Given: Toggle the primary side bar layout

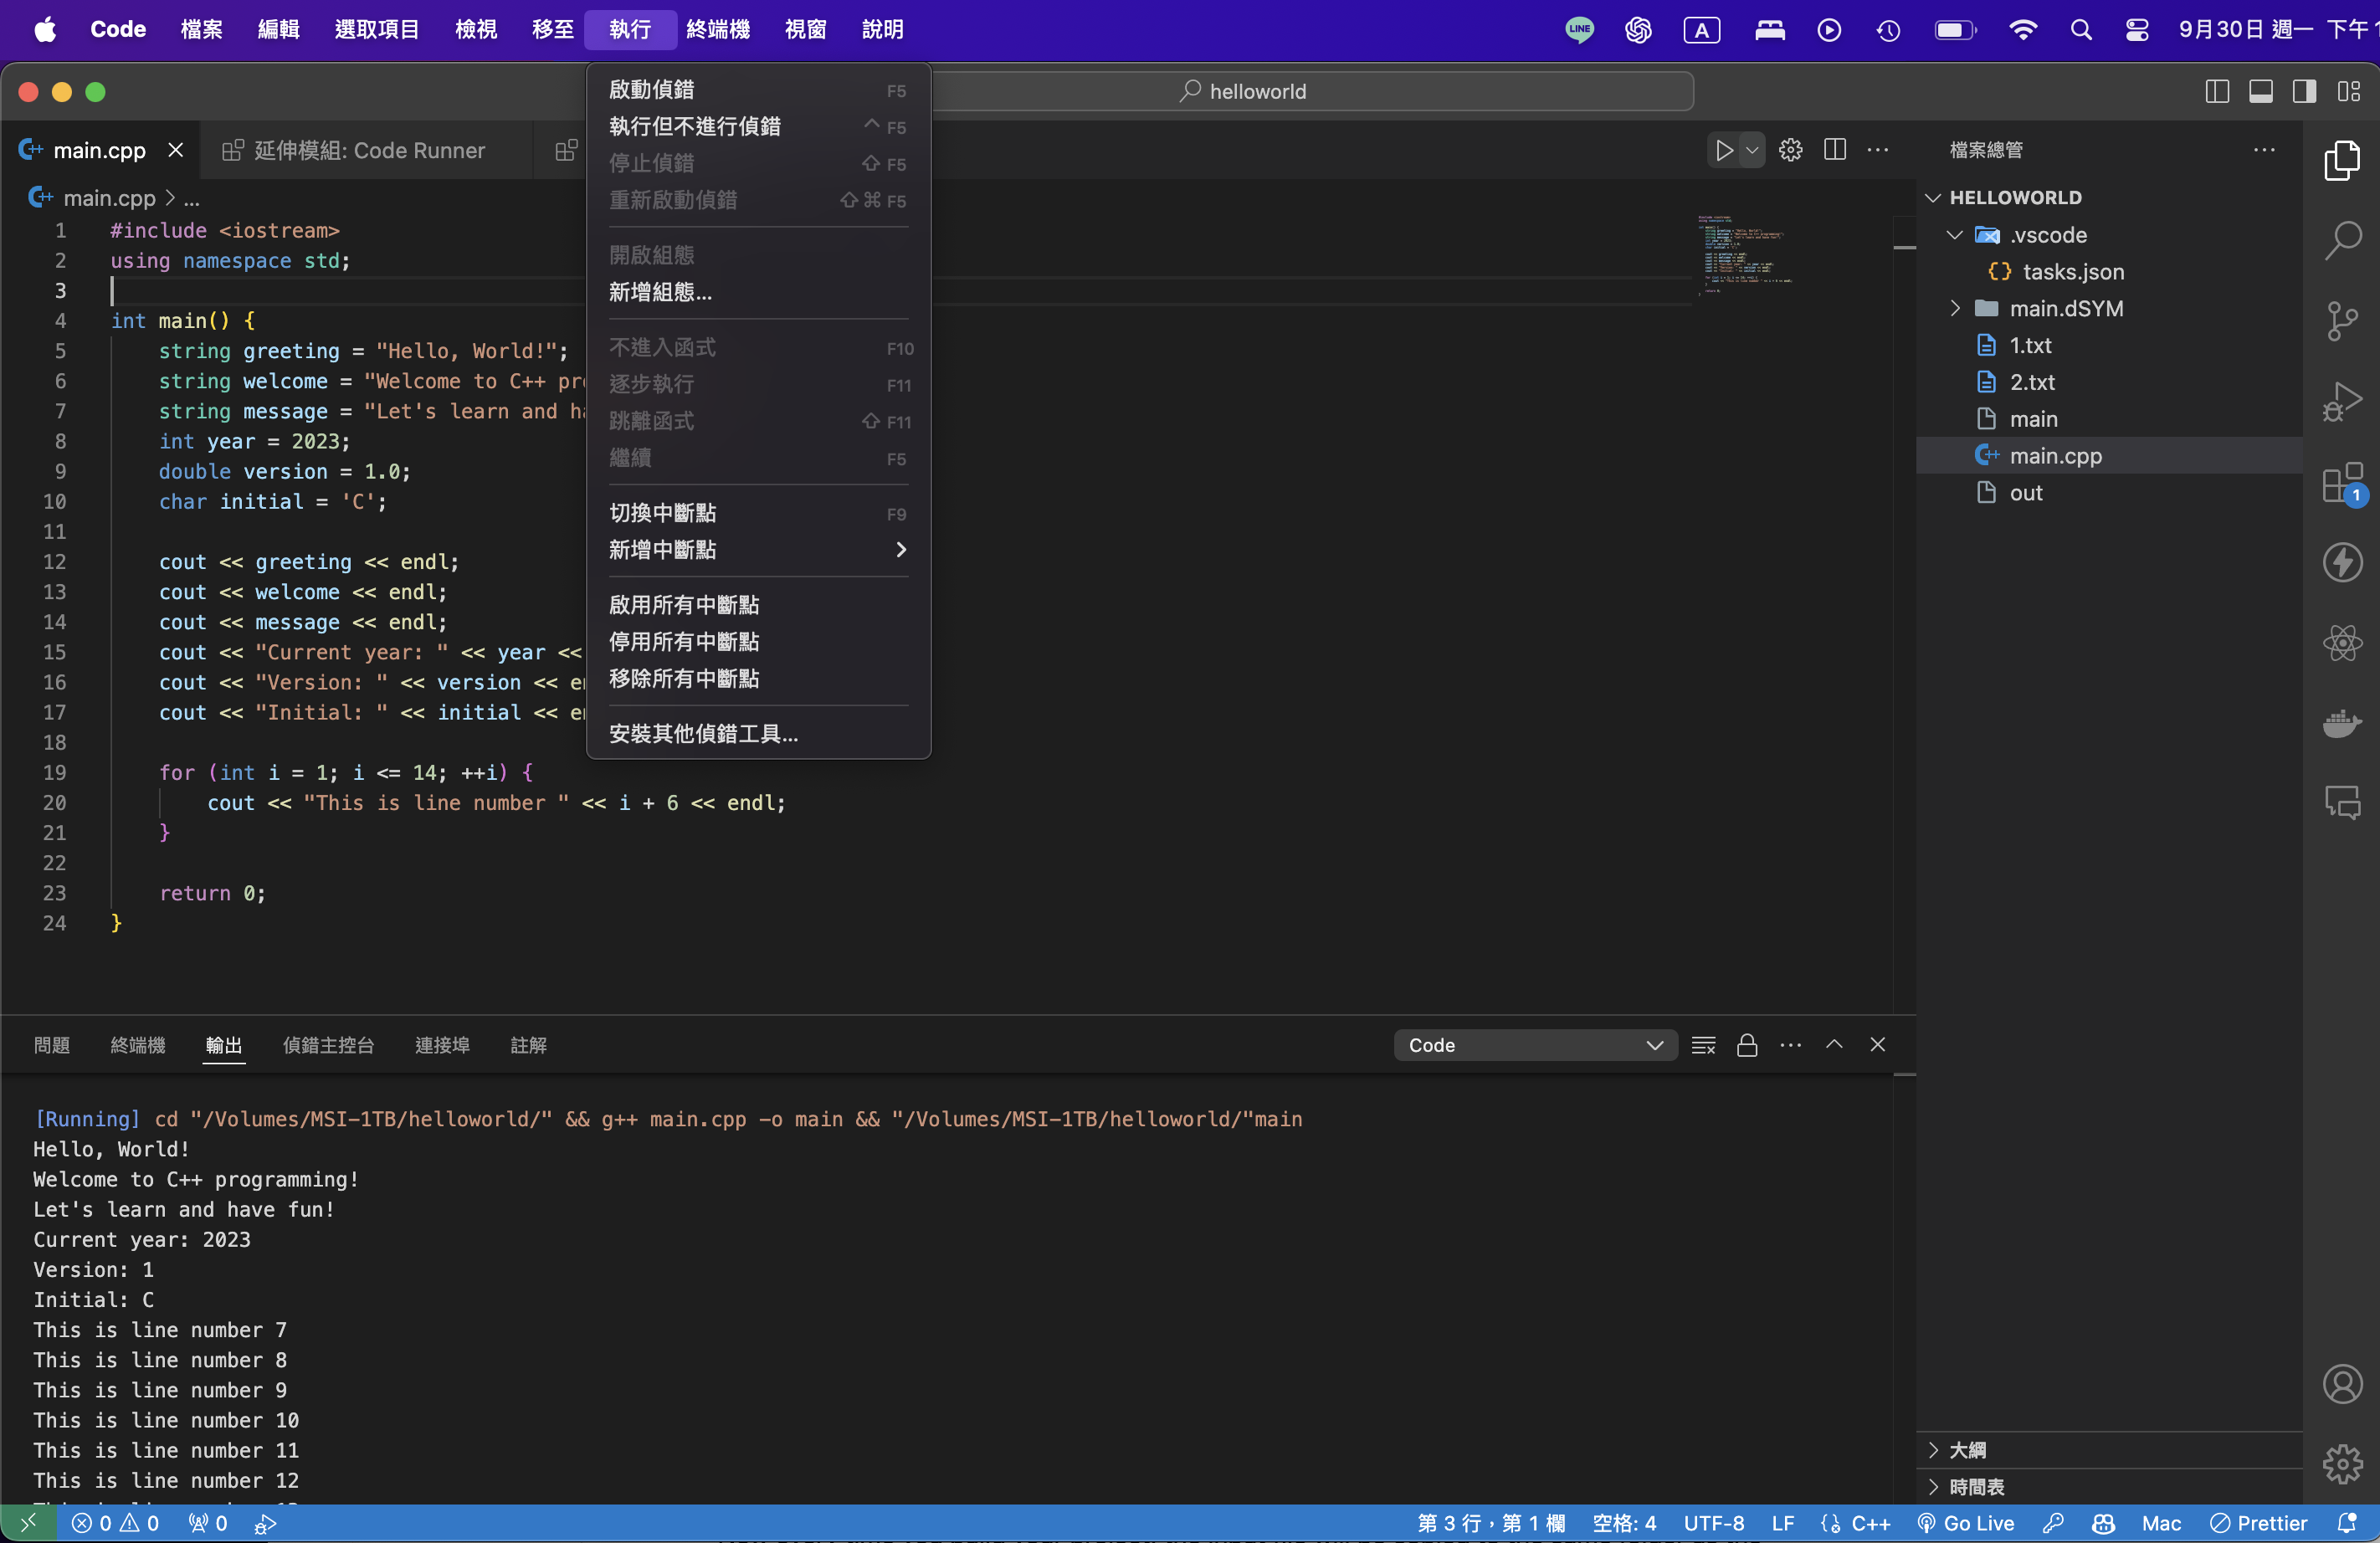Looking at the screenshot, I should tap(2217, 92).
